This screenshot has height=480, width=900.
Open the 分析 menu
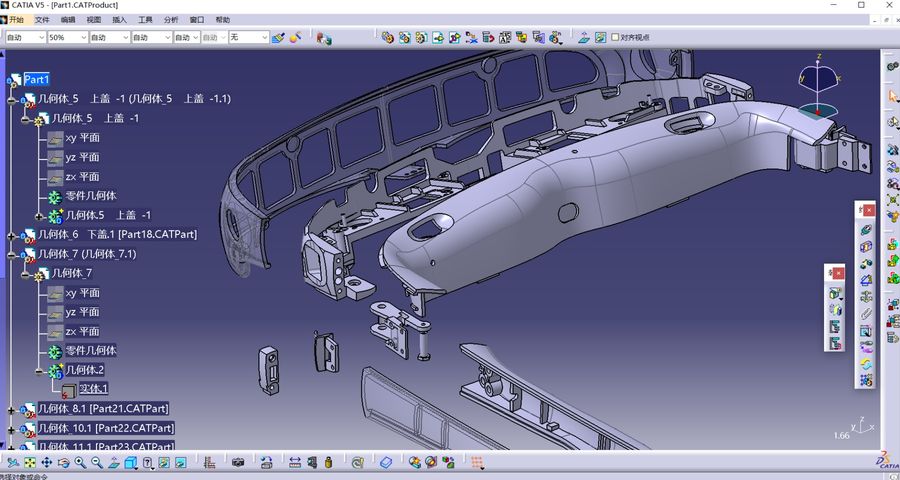pyautogui.click(x=171, y=20)
